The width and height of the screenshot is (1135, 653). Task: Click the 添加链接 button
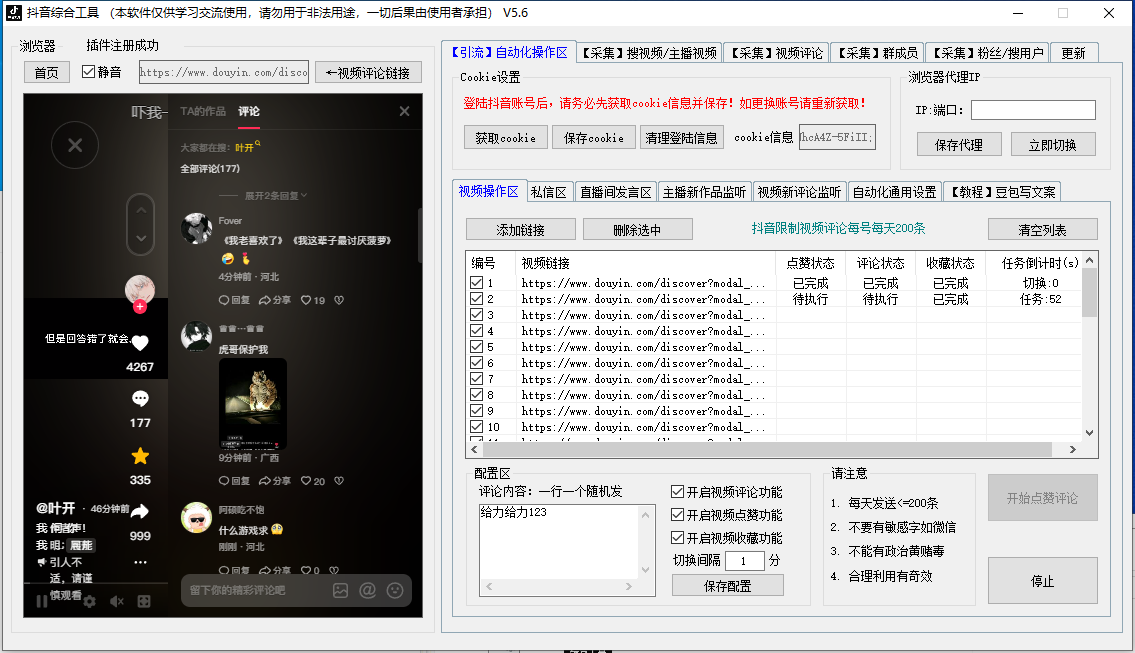click(x=520, y=229)
